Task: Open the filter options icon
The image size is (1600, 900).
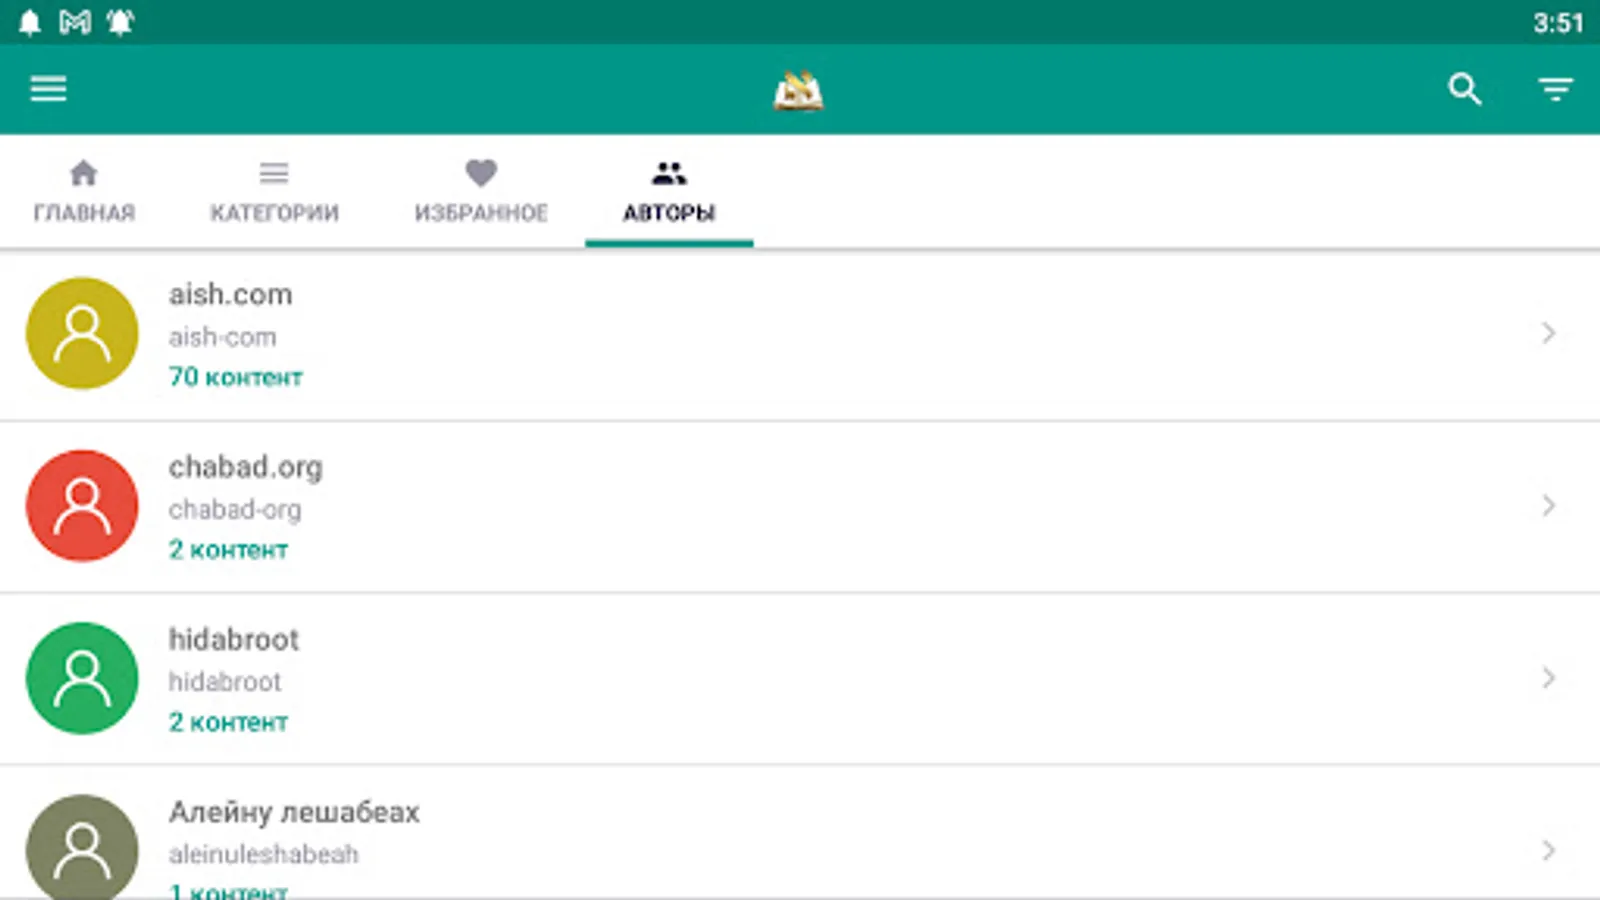Action: [x=1555, y=90]
